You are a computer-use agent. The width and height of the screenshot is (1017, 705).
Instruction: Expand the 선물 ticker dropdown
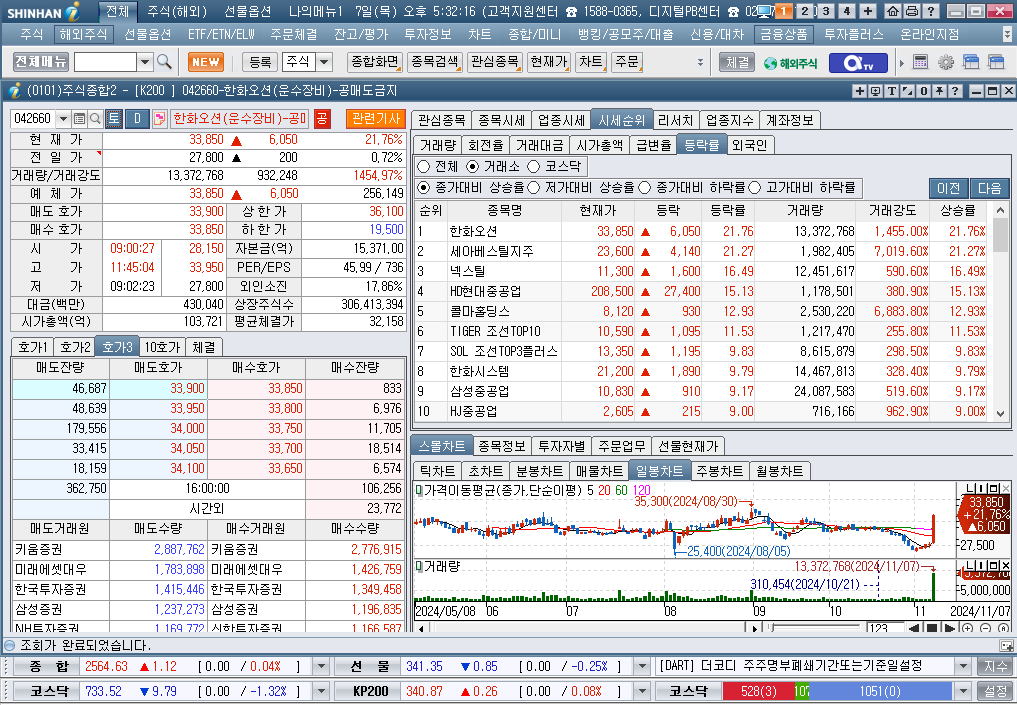[x=641, y=666]
